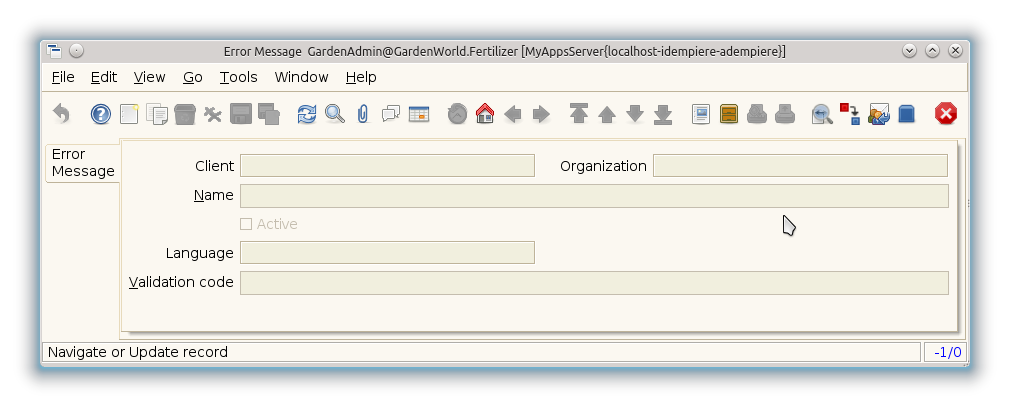Click the Name text field

593,195
